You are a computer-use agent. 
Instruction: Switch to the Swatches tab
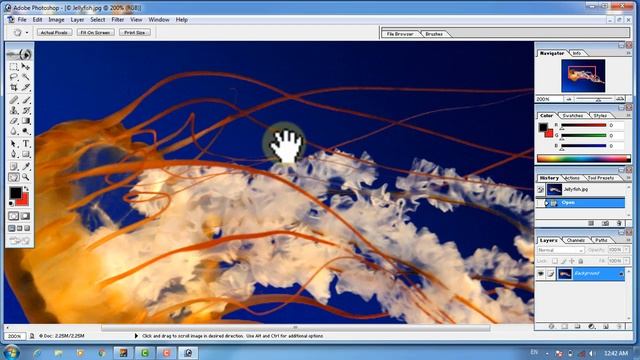pyautogui.click(x=572, y=116)
